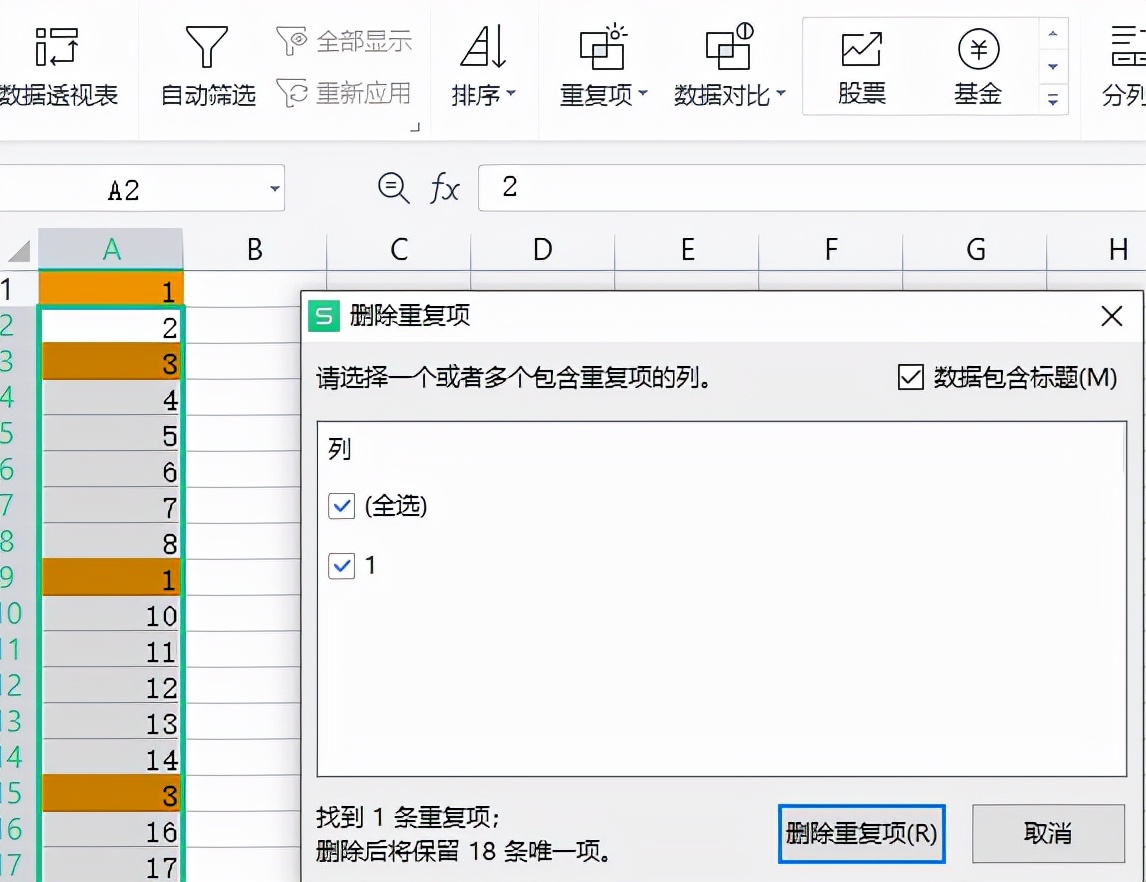Click the 删除重复项(R) button
The height and width of the screenshot is (882, 1146).
862,834
